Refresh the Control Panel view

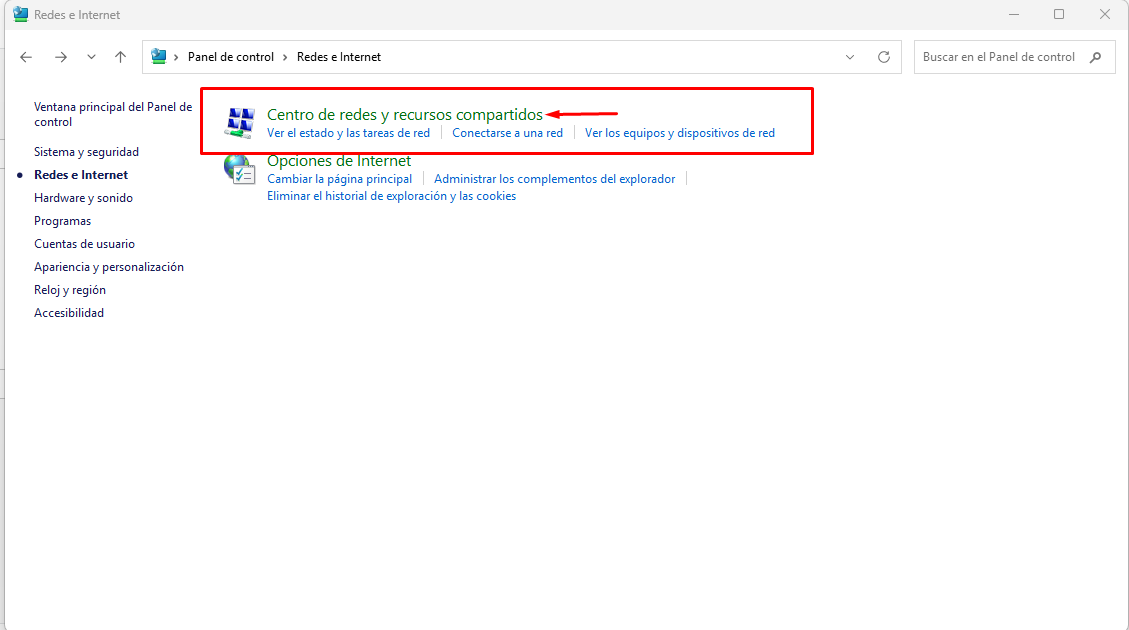[883, 57]
